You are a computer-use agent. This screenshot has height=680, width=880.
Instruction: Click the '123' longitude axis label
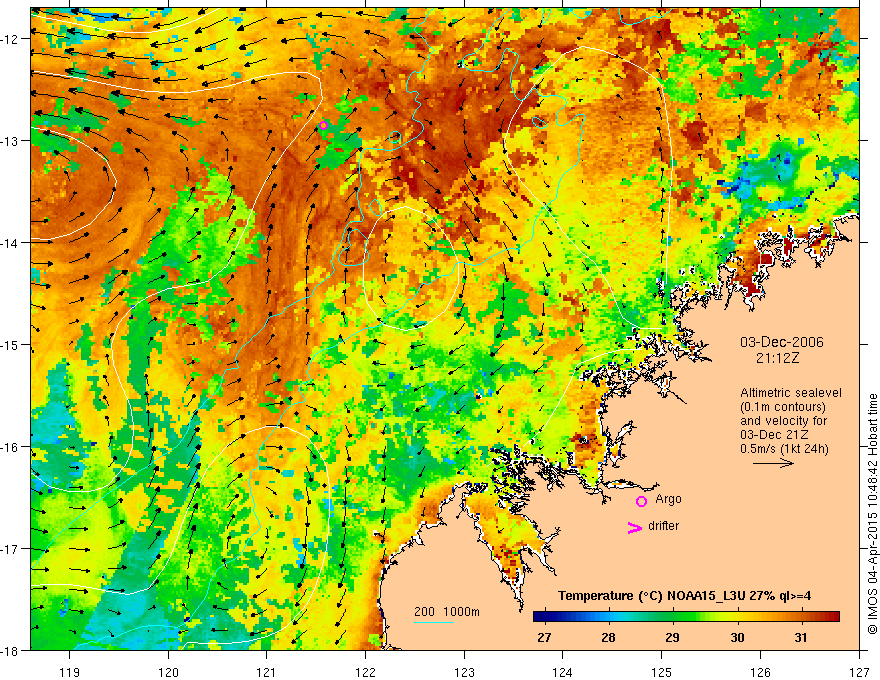[x=464, y=672]
